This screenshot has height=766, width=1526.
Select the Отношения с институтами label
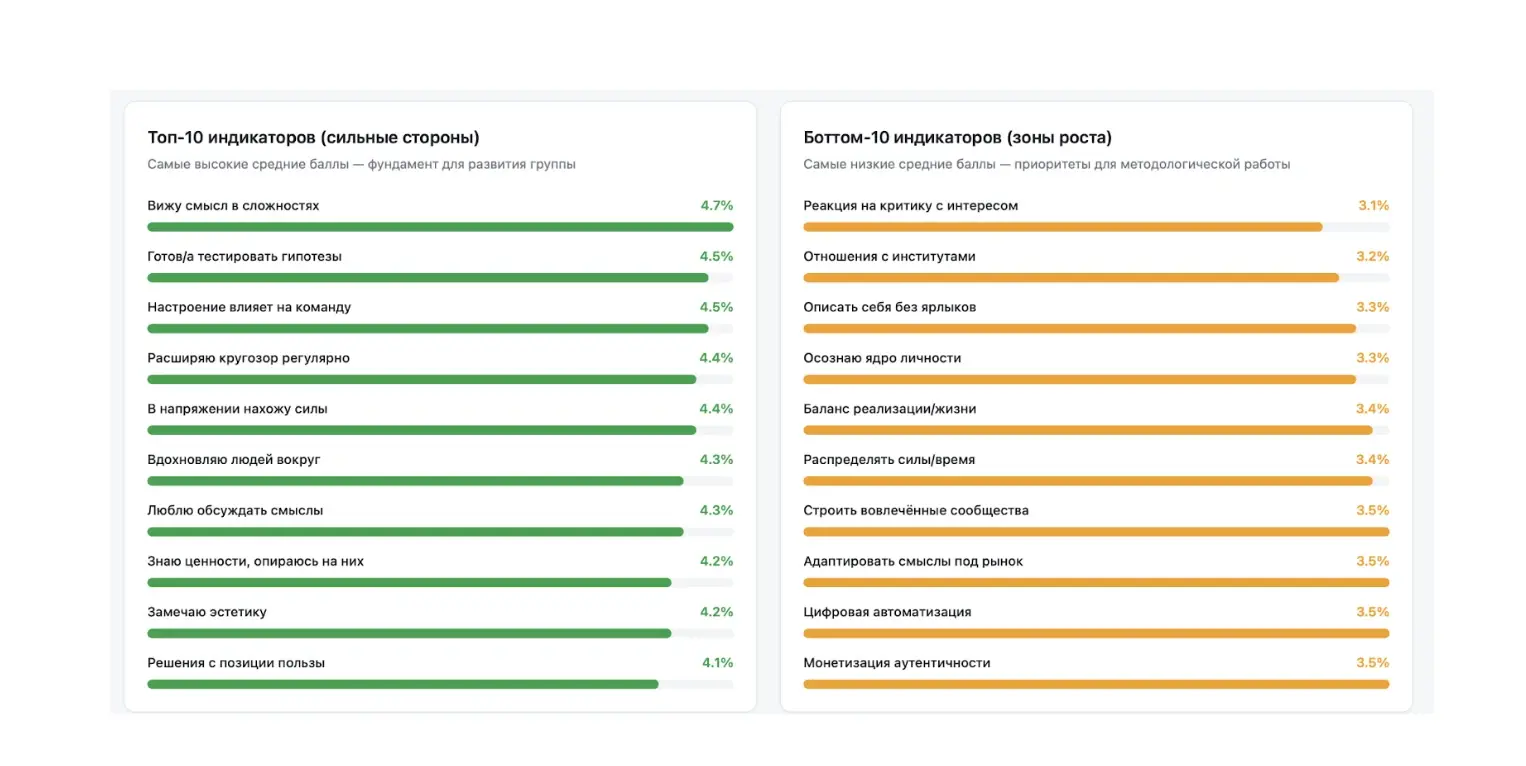coord(889,256)
